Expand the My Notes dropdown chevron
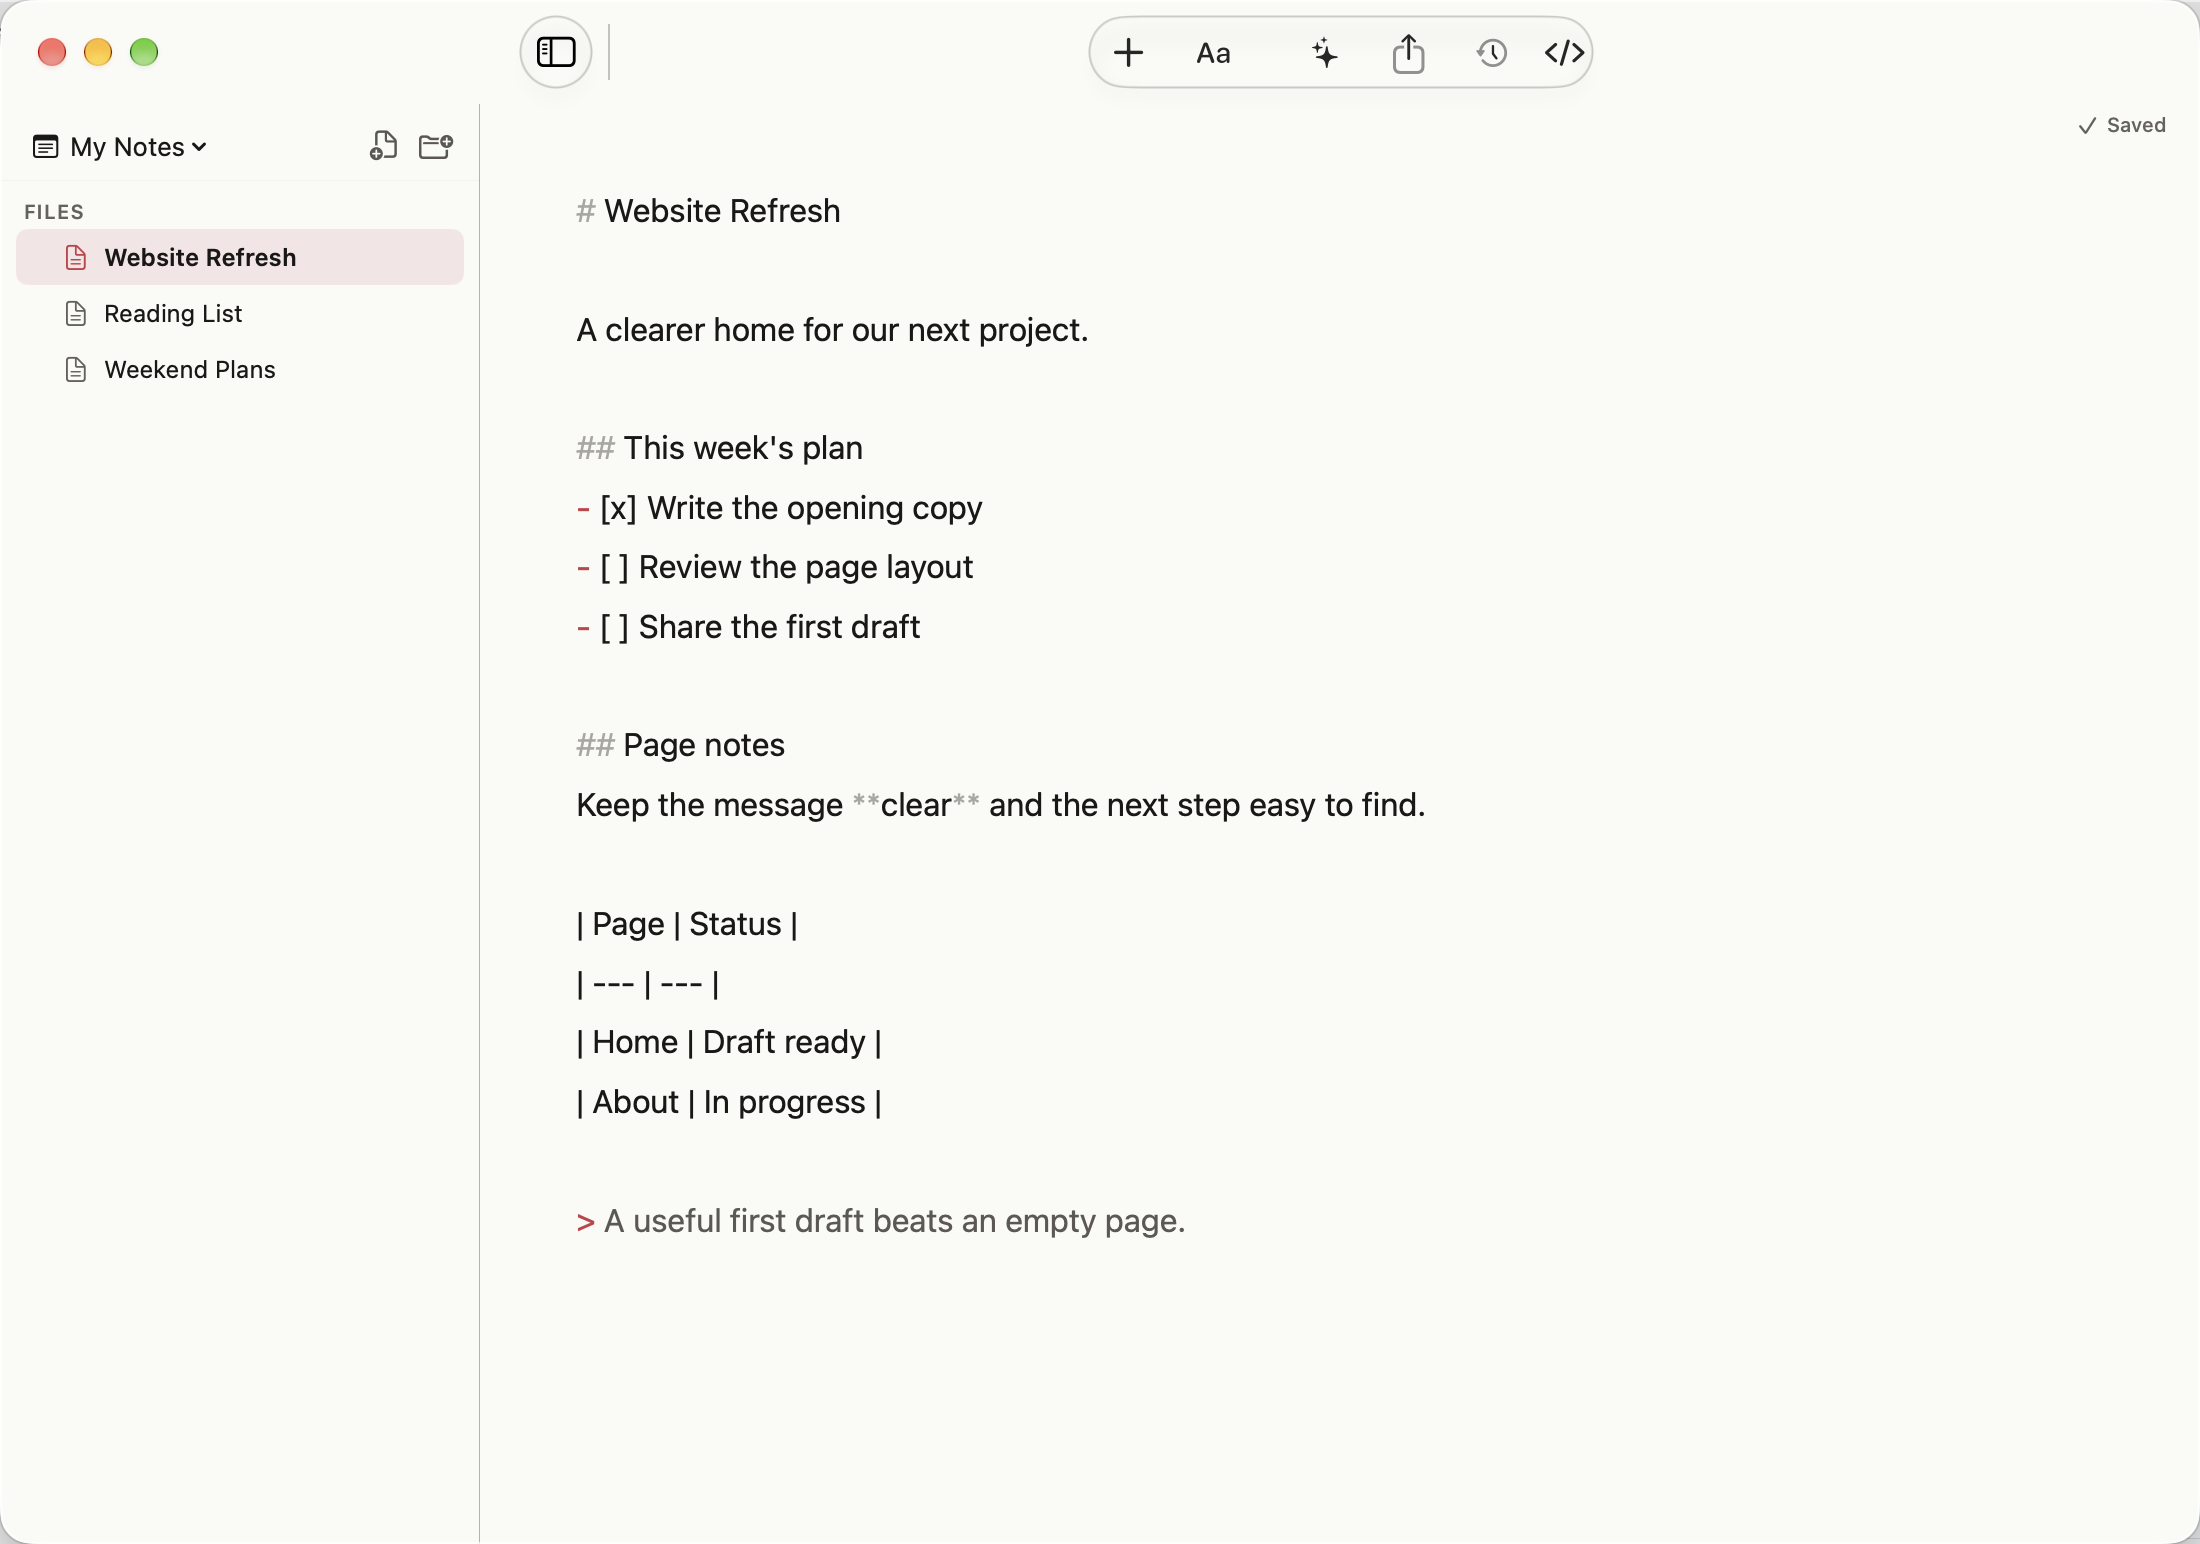 199,147
